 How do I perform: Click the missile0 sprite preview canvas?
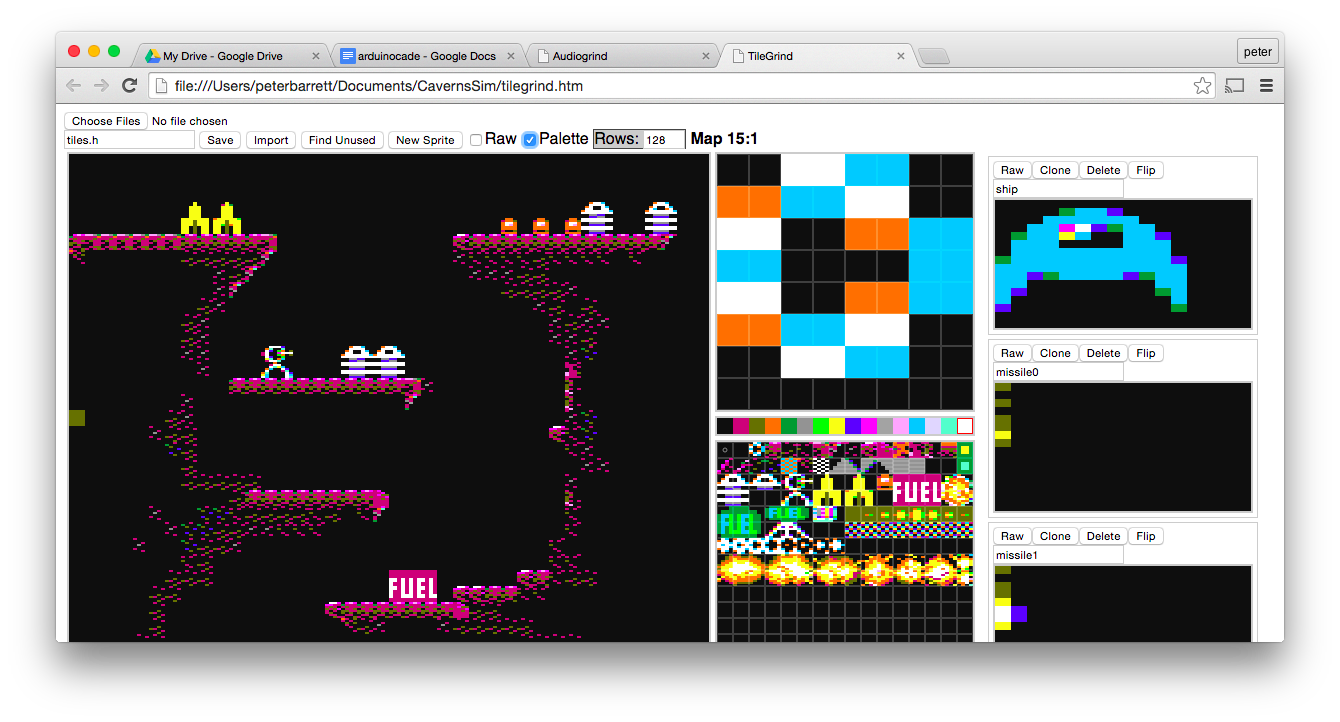1123,447
